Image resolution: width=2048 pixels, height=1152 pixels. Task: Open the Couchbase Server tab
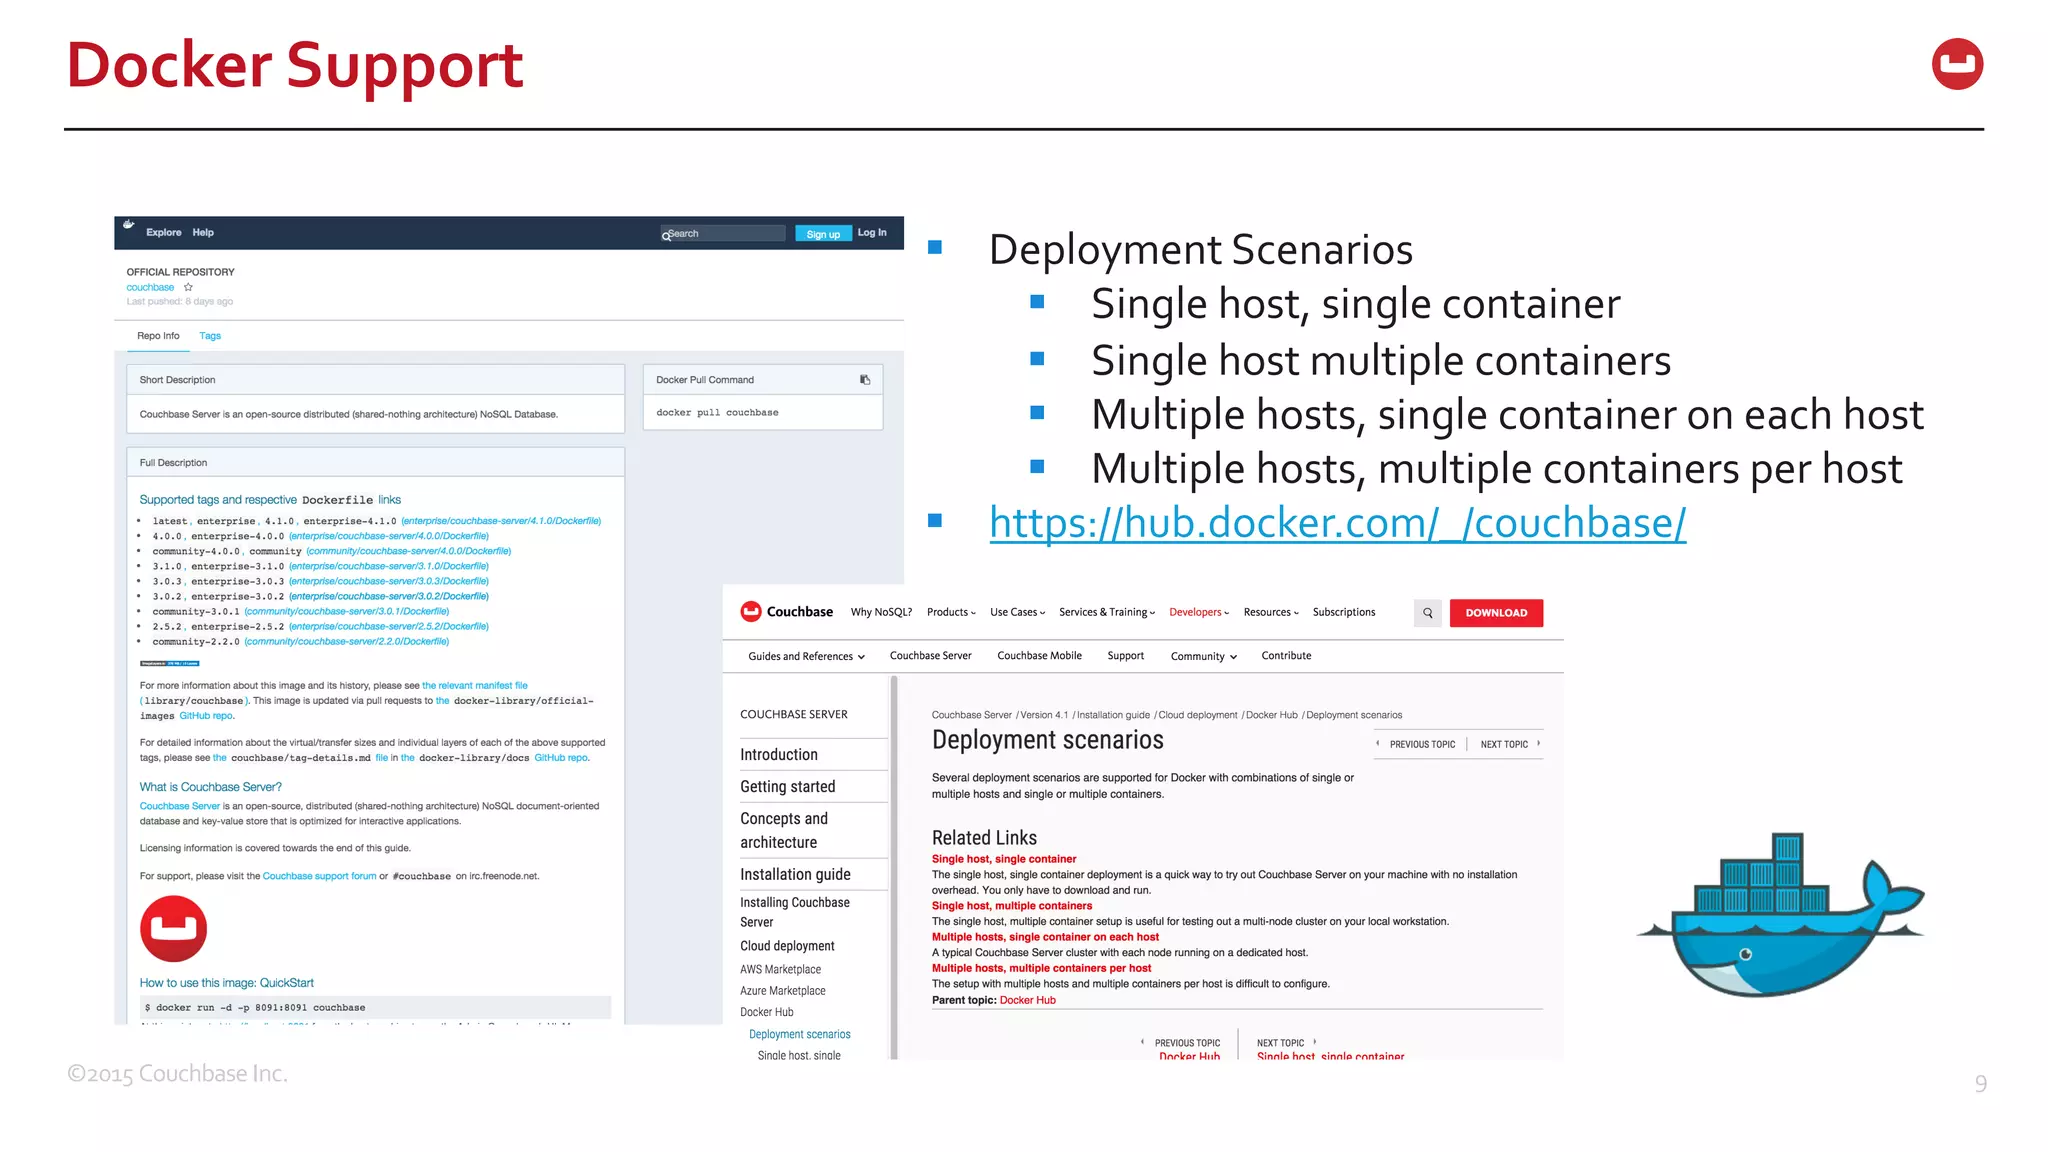coord(931,656)
